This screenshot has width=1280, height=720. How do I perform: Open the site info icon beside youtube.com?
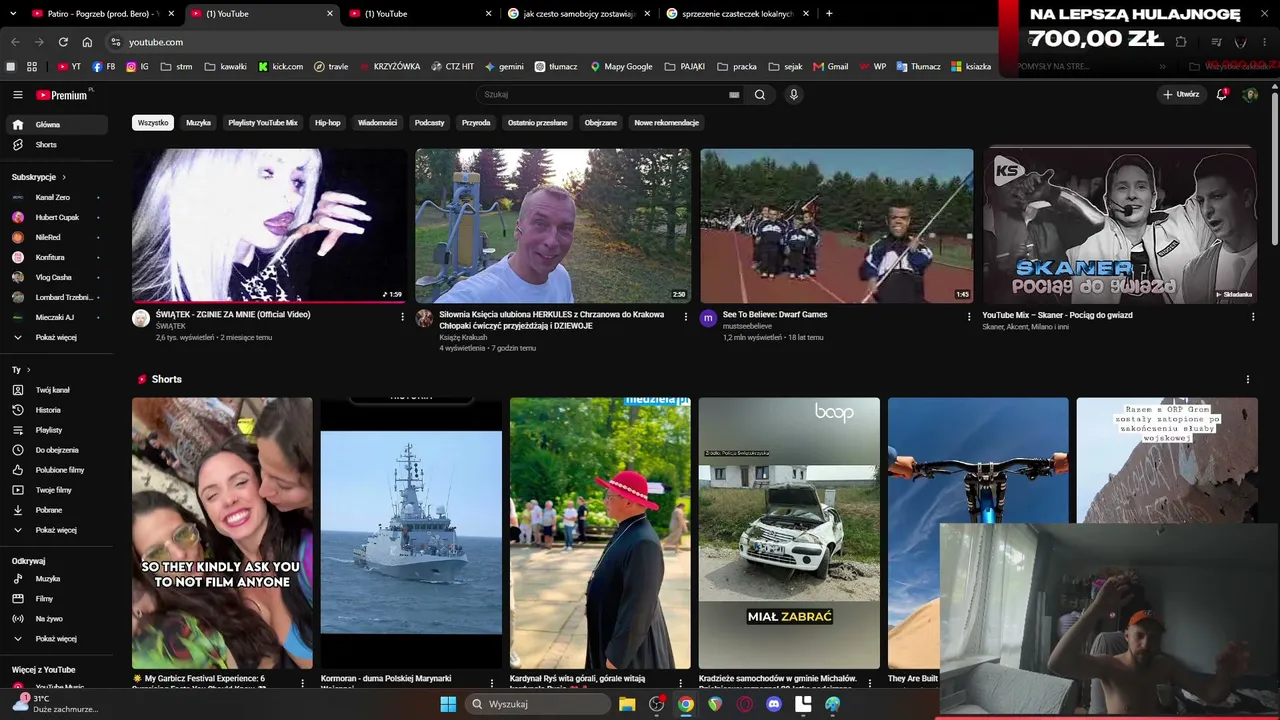[x=116, y=42]
